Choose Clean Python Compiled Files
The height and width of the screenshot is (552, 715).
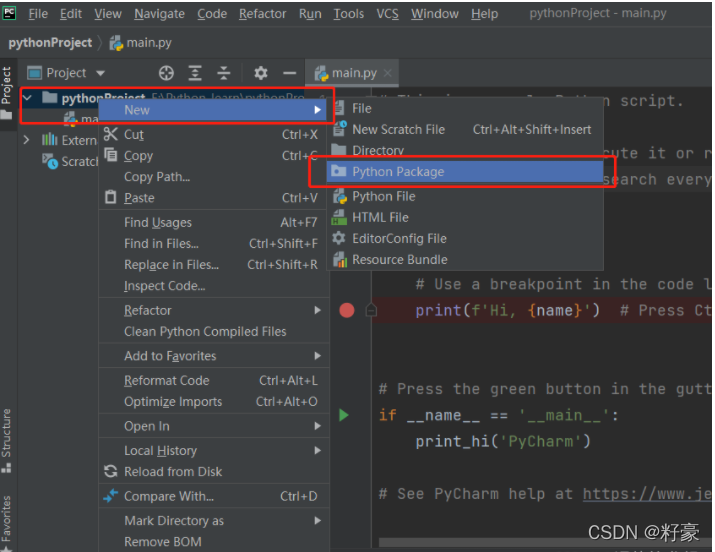214,331
